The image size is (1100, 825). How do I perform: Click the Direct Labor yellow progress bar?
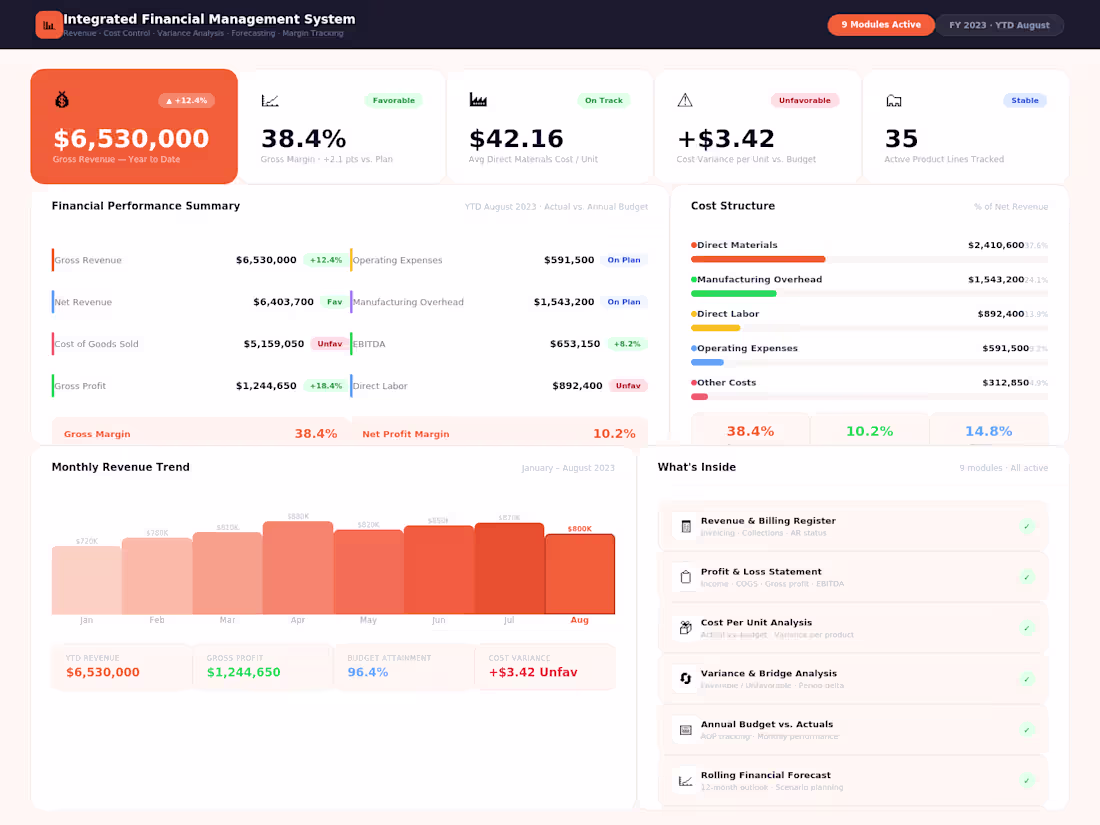click(x=716, y=328)
